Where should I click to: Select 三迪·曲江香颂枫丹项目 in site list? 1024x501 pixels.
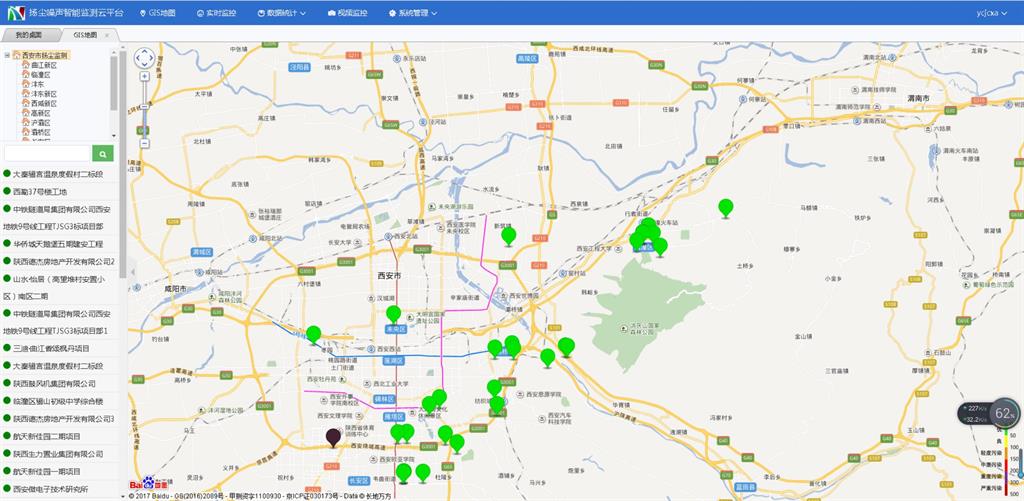click(x=52, y=348)
